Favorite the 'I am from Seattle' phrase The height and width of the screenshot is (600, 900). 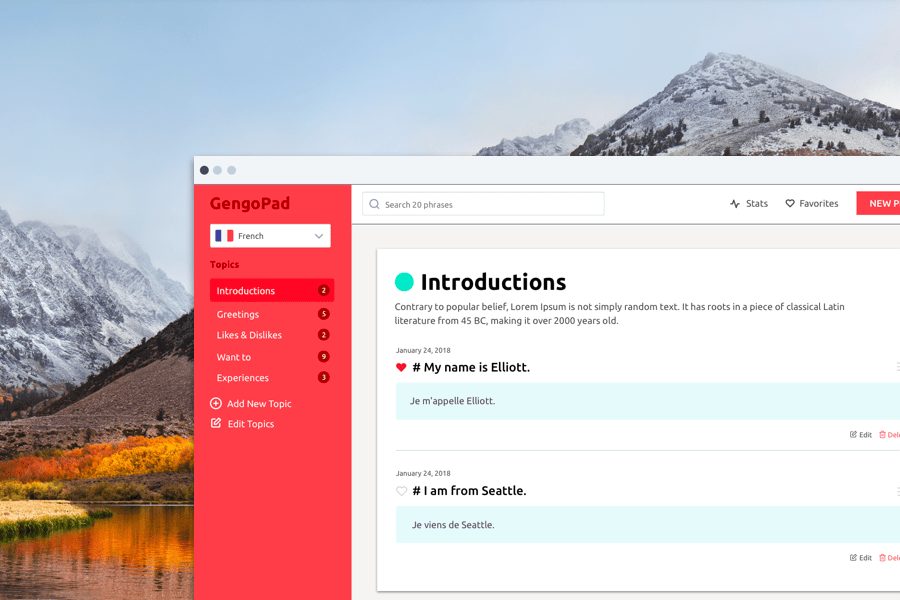point(401,491)
